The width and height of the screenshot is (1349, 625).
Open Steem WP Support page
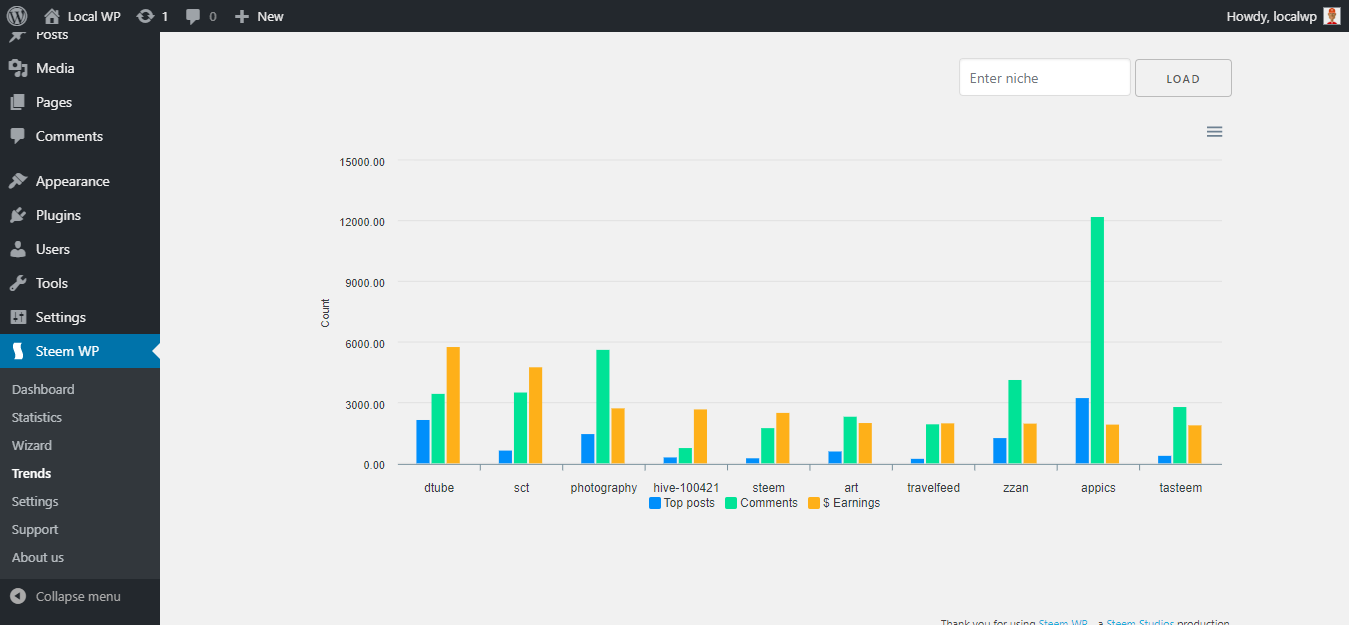click(x=35, y=529)
